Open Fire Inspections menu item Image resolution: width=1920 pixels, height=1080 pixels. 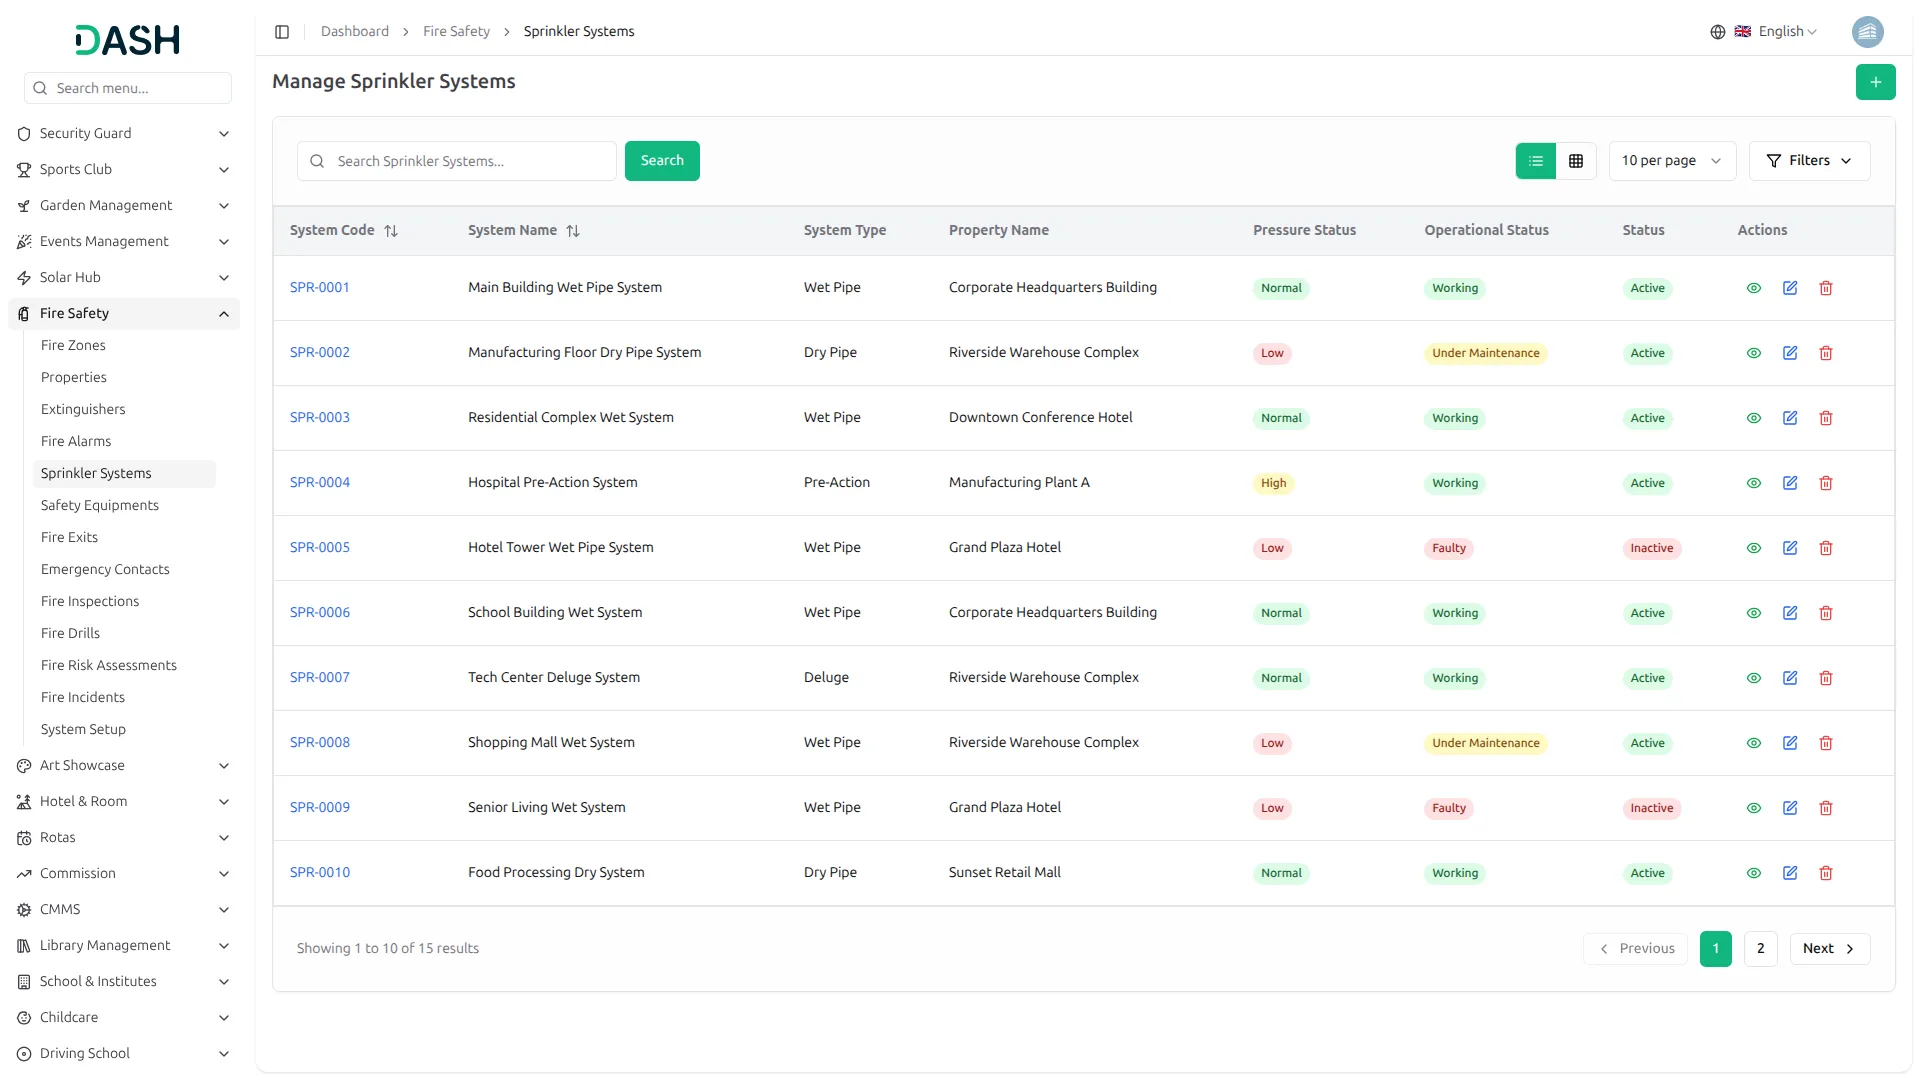pyautogui.click(x=90, y=601)
